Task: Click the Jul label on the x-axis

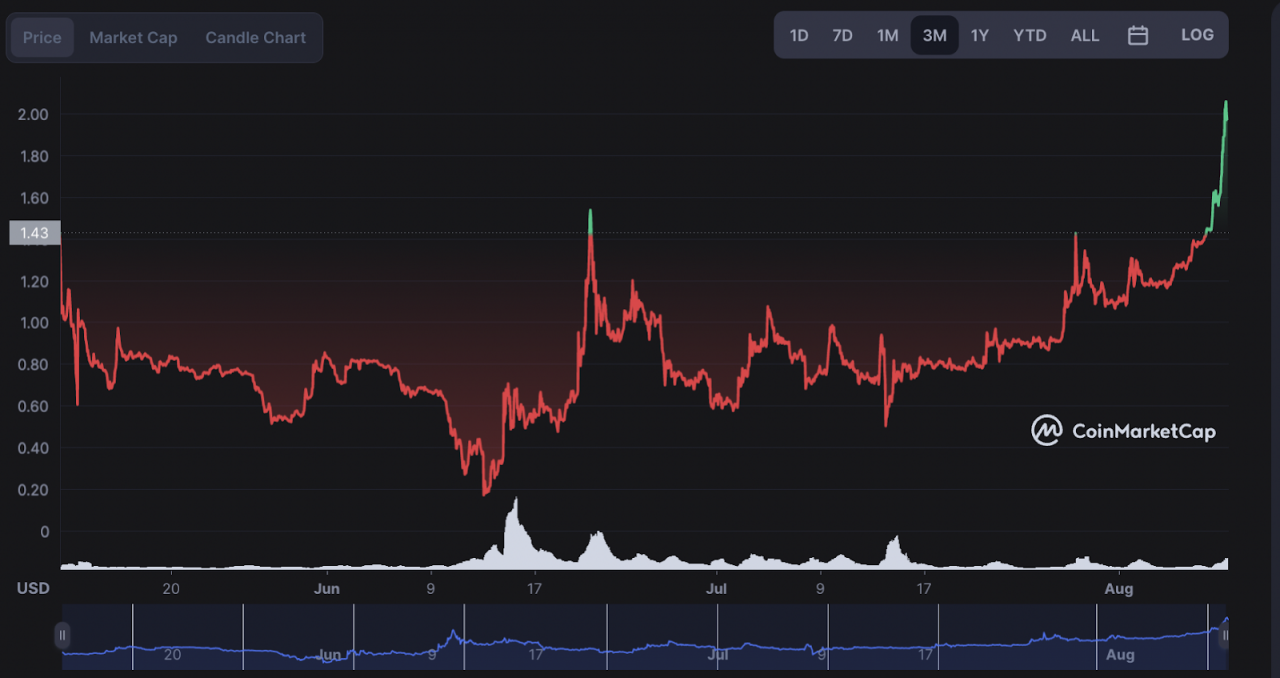Action: (x=717, y=588)
